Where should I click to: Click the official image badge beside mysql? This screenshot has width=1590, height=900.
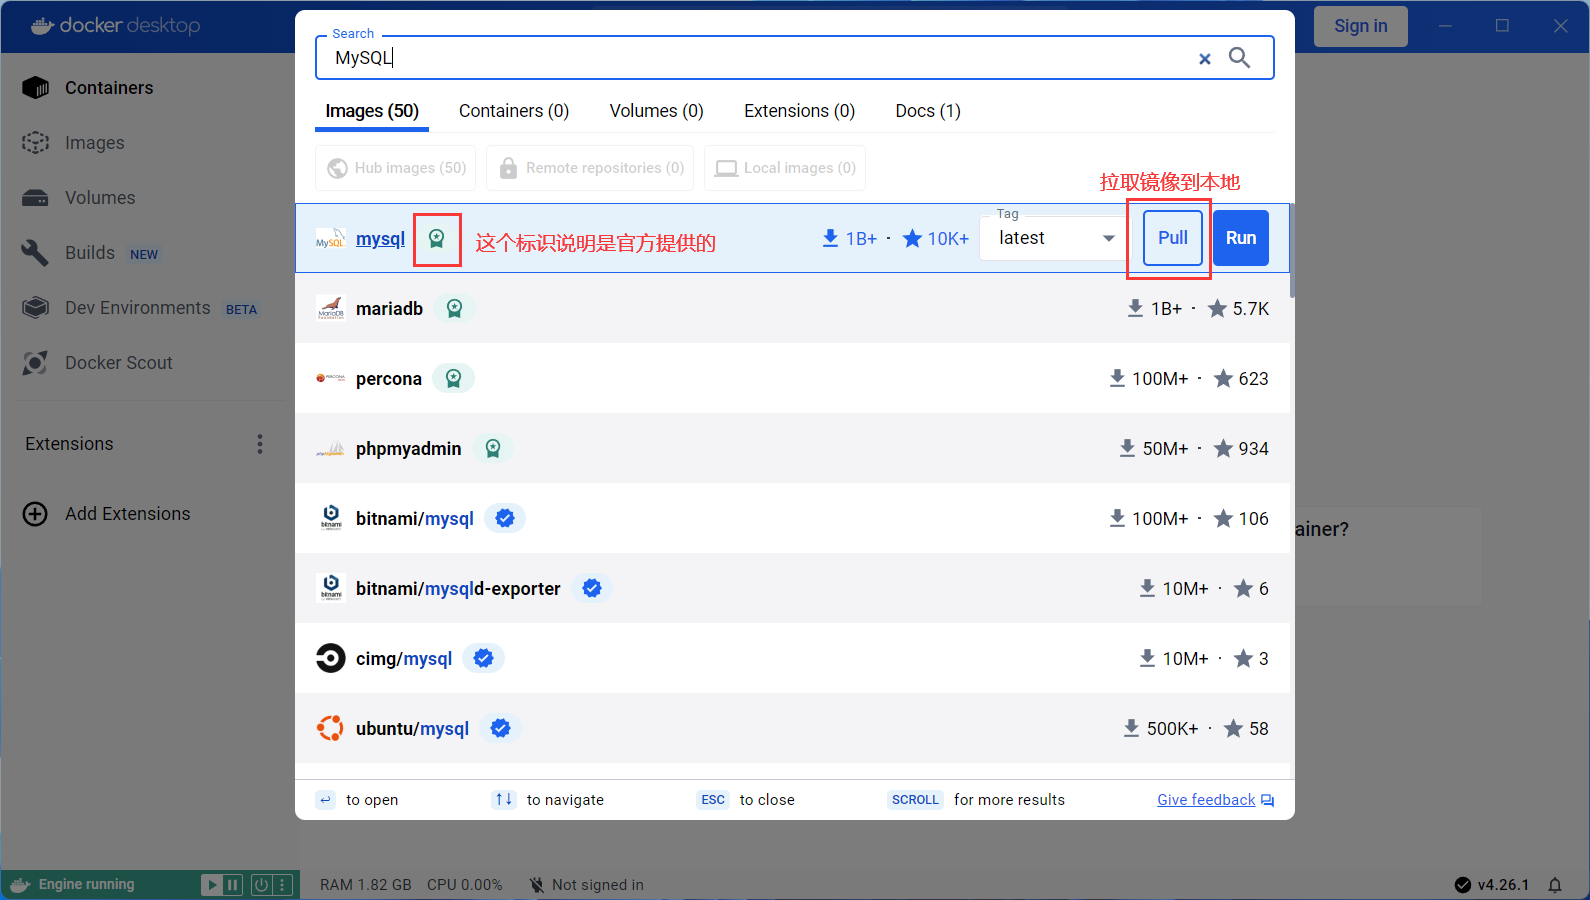tap(436, 238)
